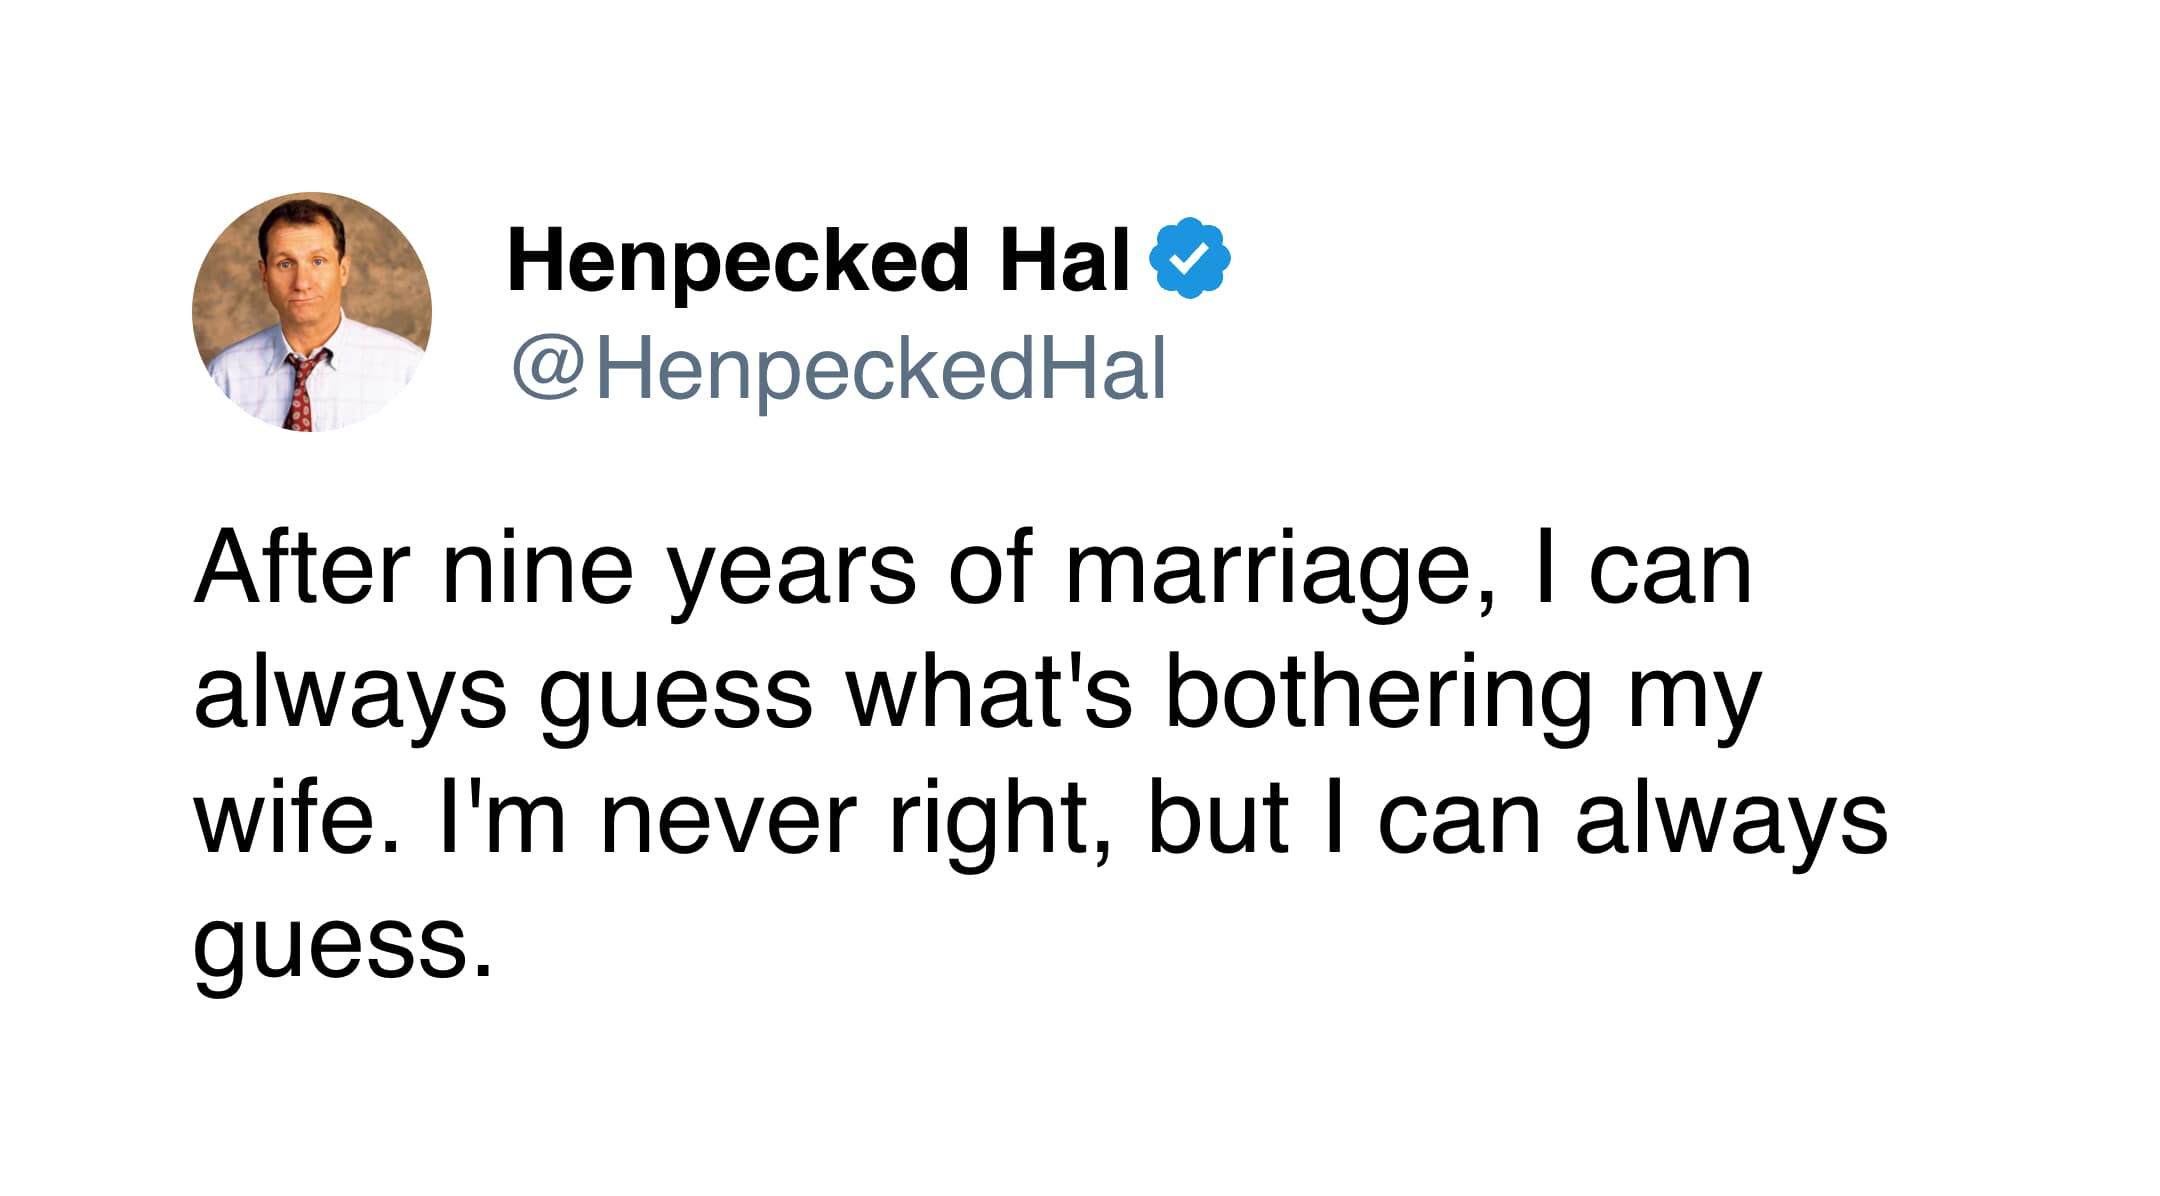Click the blue verified checkmark badge
Screen dimensions: 2160x1196
point(1190,258)
